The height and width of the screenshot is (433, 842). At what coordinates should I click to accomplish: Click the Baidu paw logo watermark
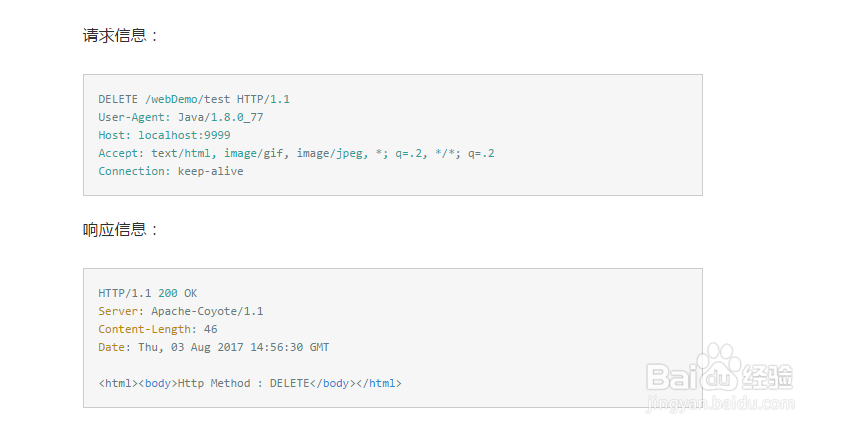718,365
